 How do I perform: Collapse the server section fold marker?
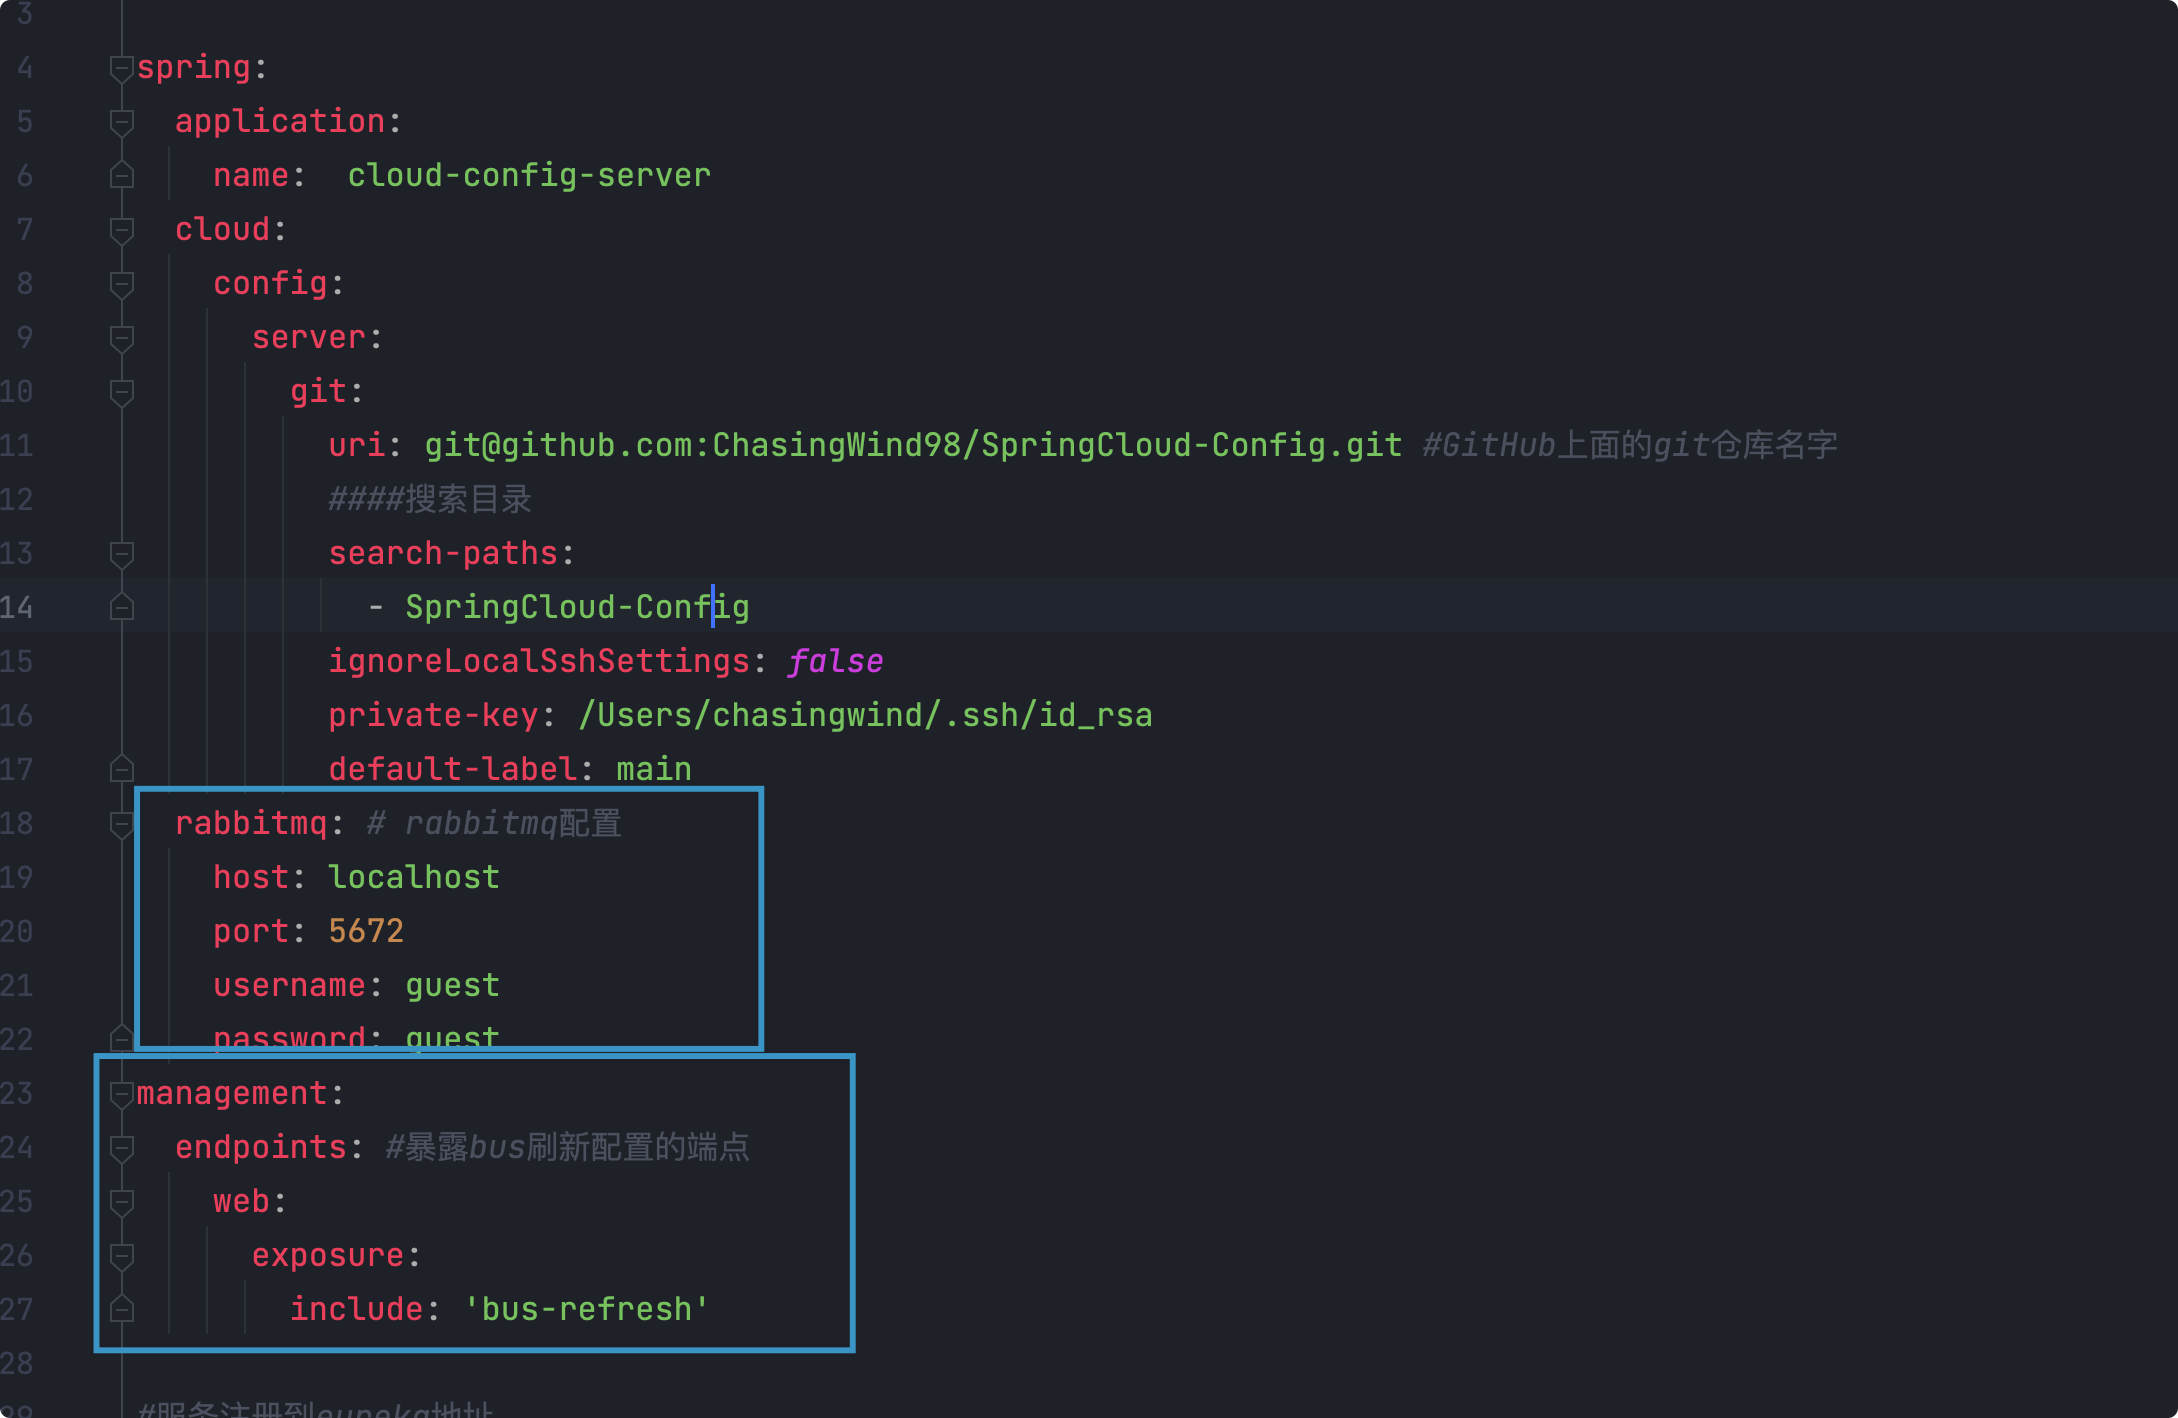122,338
